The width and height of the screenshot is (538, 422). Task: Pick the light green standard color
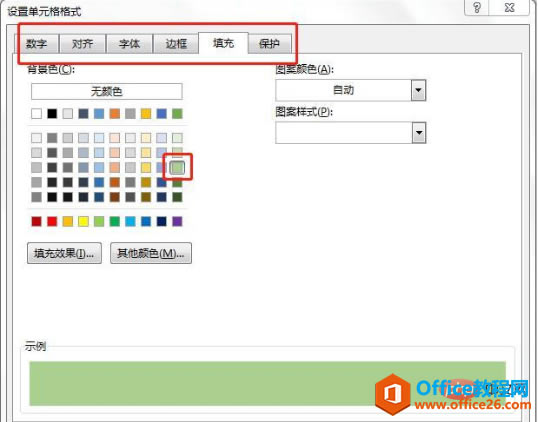tap(99, 221)
